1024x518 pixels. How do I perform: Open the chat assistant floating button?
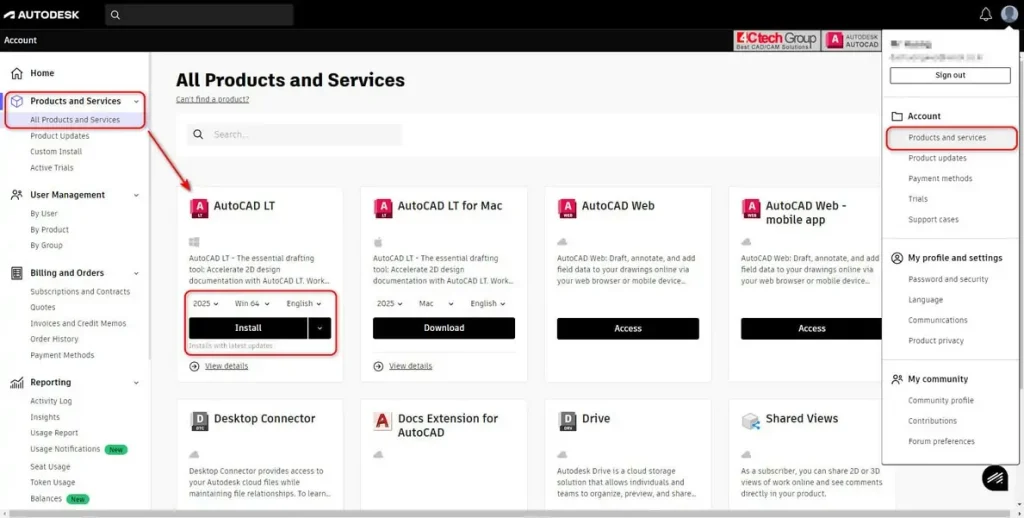point(995,478)
